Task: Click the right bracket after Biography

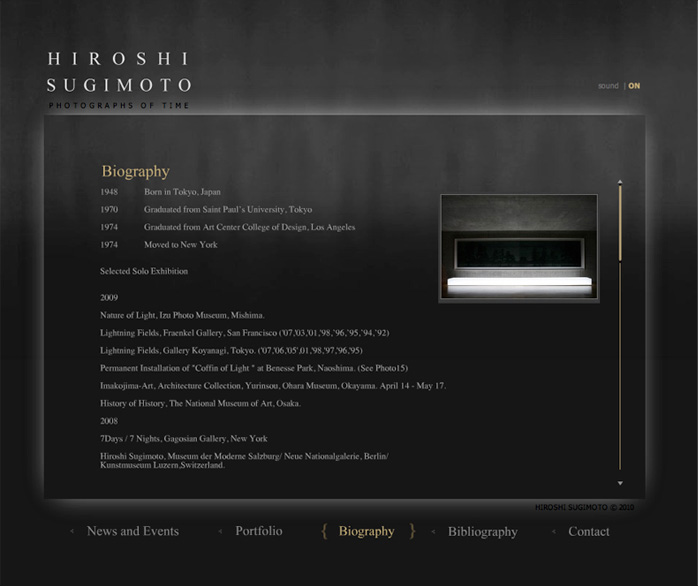Action: pos(412,532)
